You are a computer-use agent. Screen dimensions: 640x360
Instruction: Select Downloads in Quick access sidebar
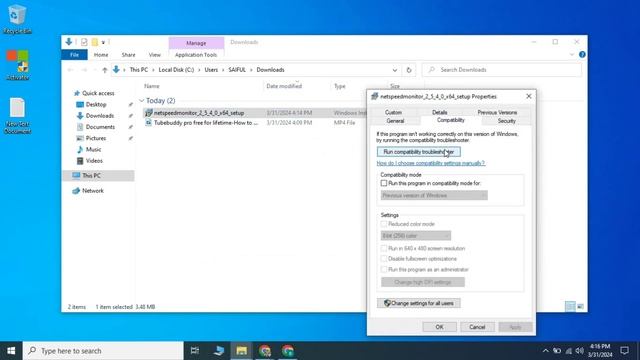click(99, 116)
